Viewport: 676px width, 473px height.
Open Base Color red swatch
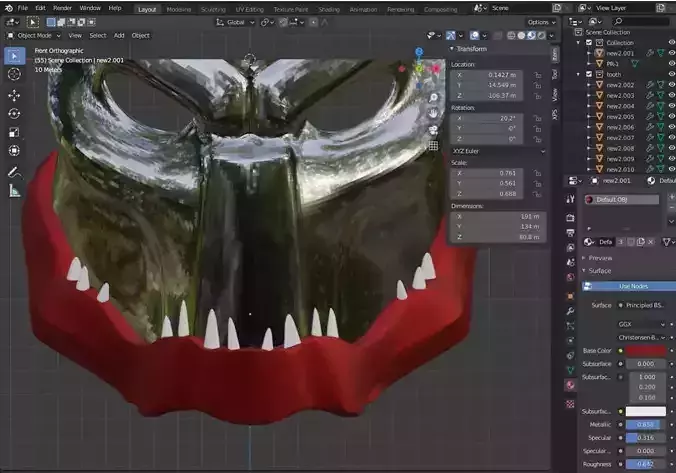pos(646,351)
